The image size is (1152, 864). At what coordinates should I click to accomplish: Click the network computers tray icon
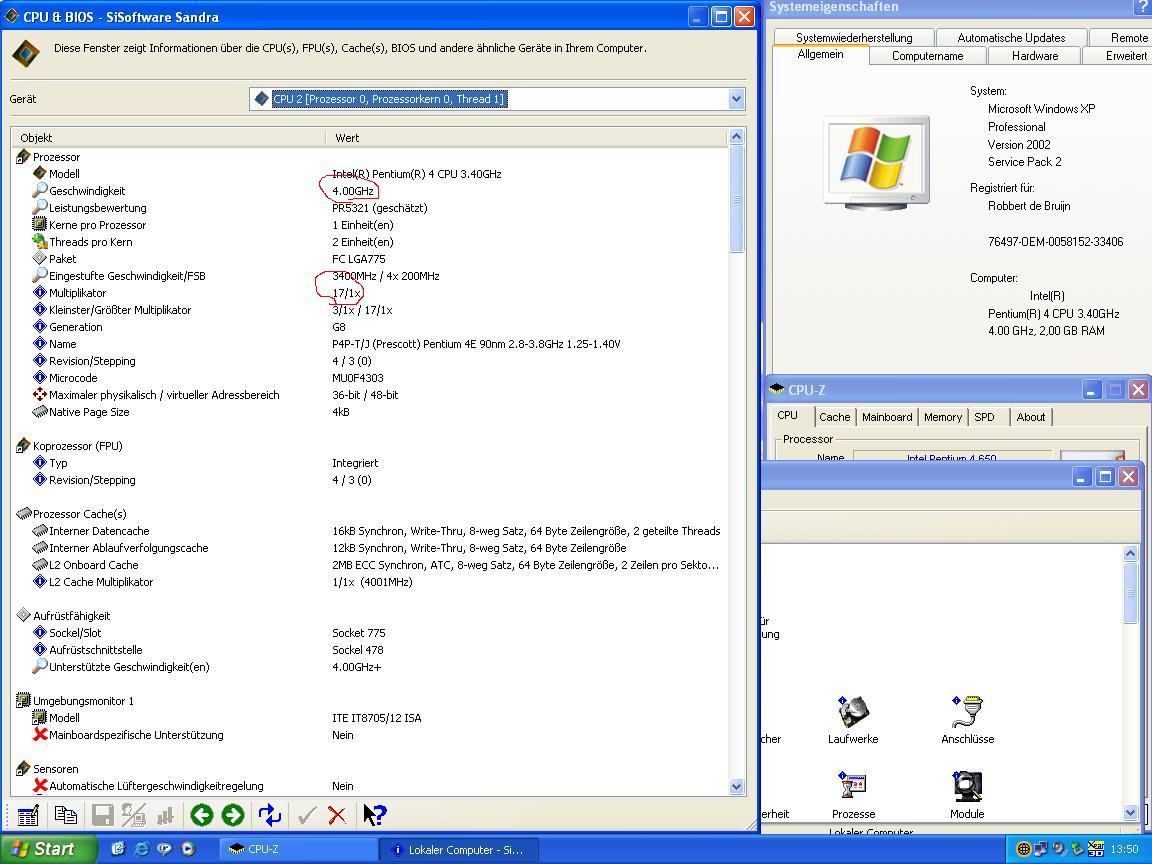point(1040,849)
